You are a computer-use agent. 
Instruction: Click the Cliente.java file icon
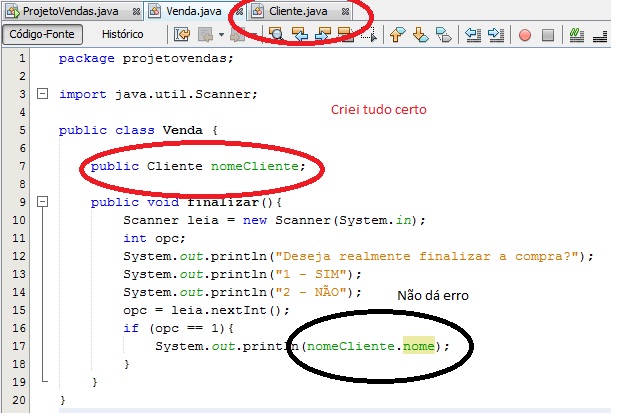pyautogui.click(x=257, y=11)
